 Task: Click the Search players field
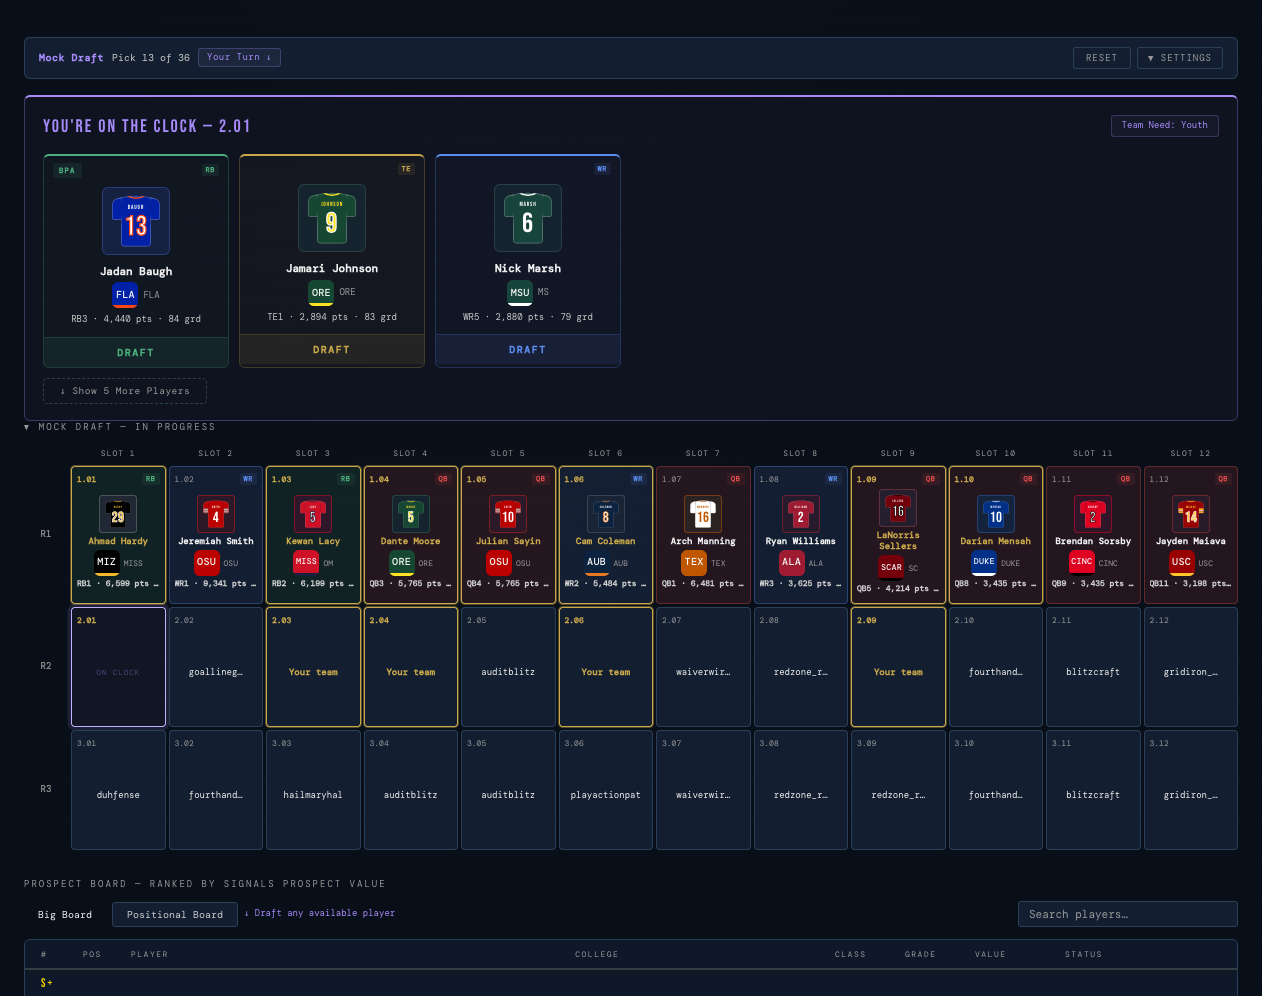coord(1128,914)
